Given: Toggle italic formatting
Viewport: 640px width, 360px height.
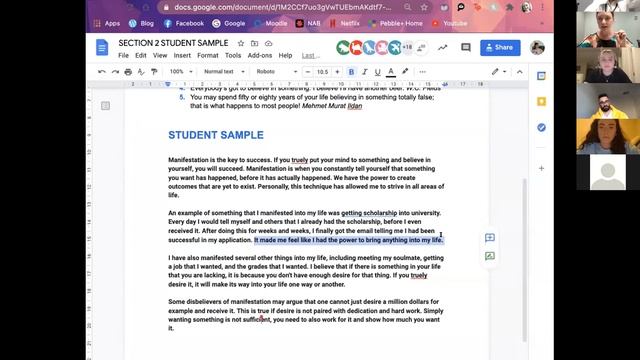Looking at the screenshot, I should (364, 72).
